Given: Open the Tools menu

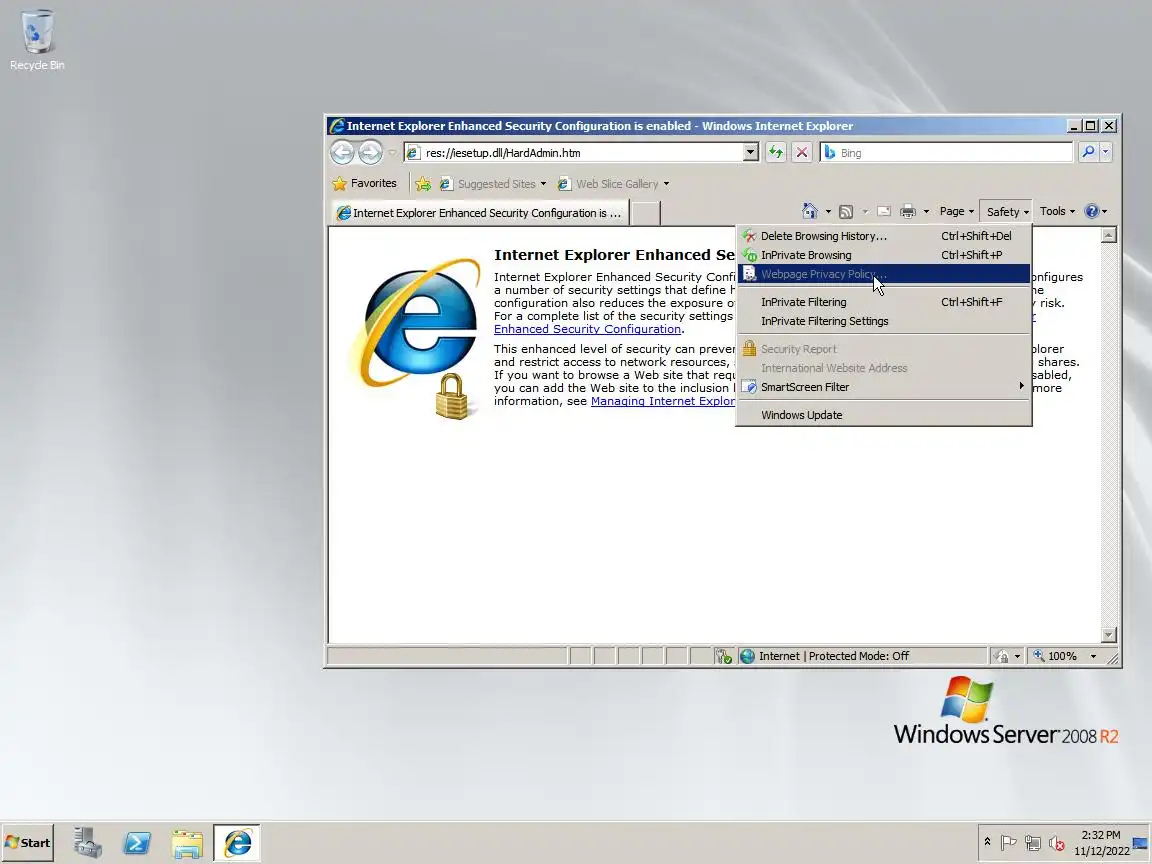Looking at the screenshot, I should [1057, 212].
